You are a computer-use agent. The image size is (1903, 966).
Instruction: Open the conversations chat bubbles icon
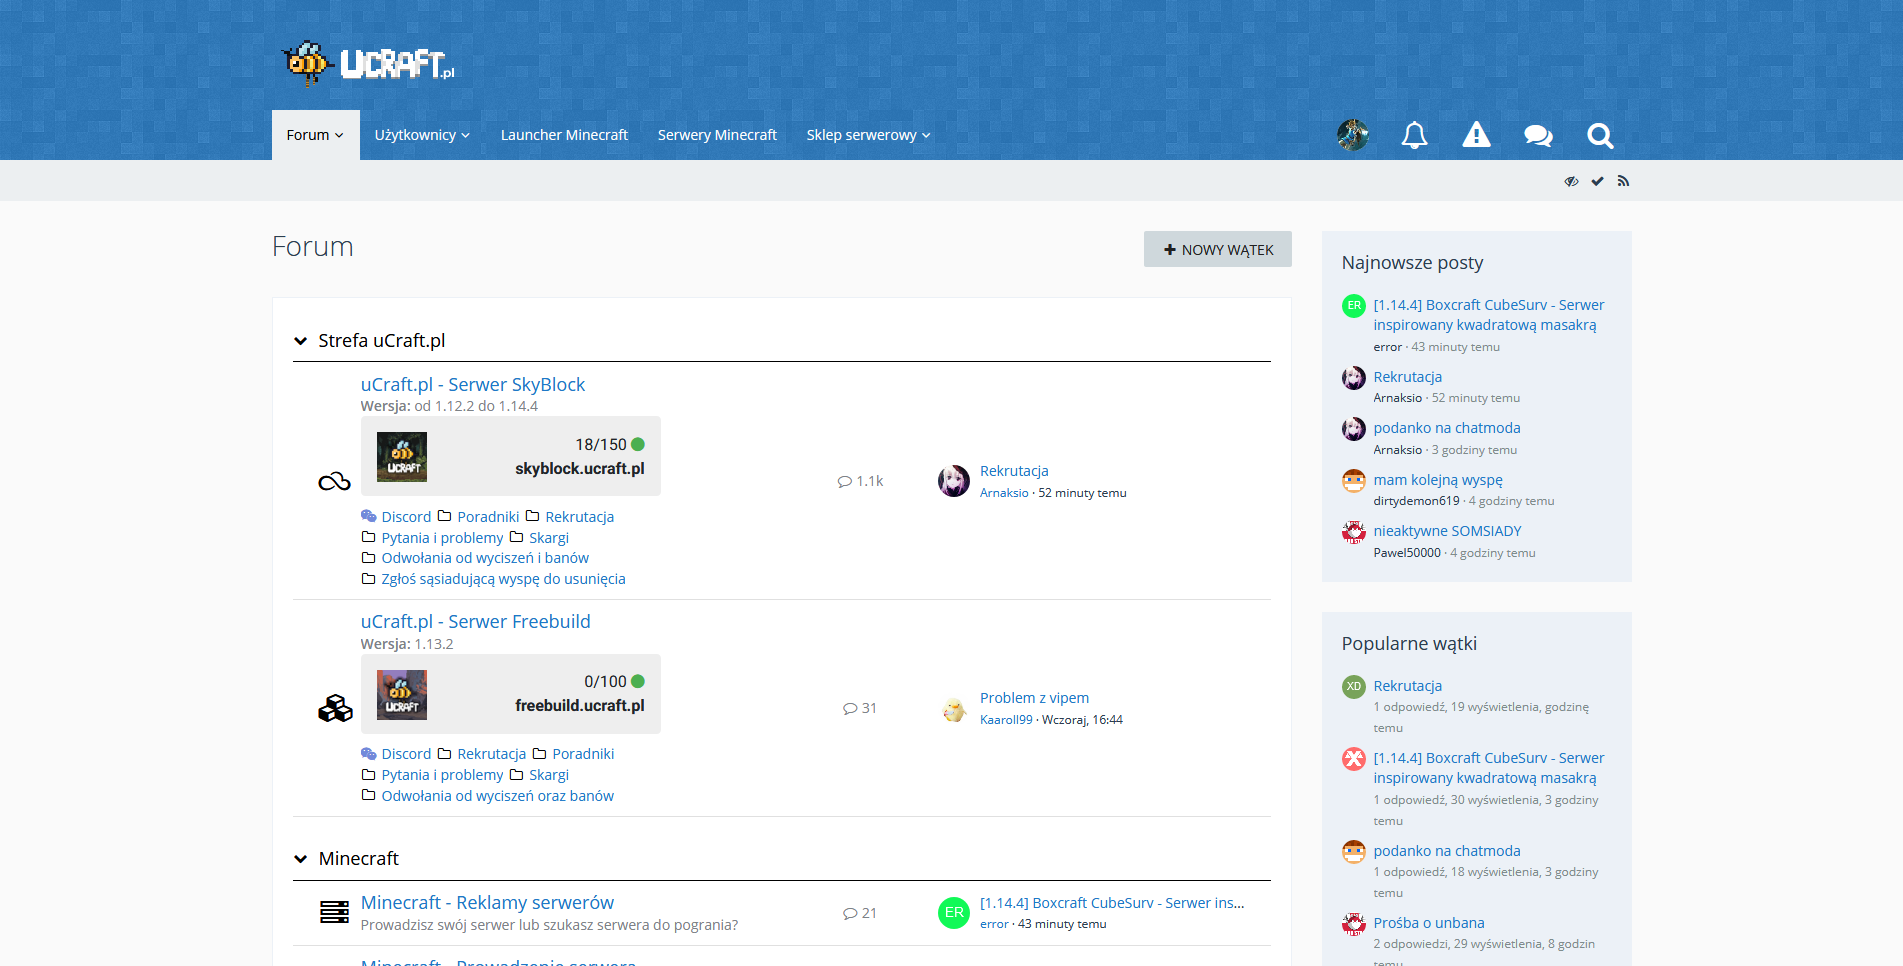[1538, 135]
